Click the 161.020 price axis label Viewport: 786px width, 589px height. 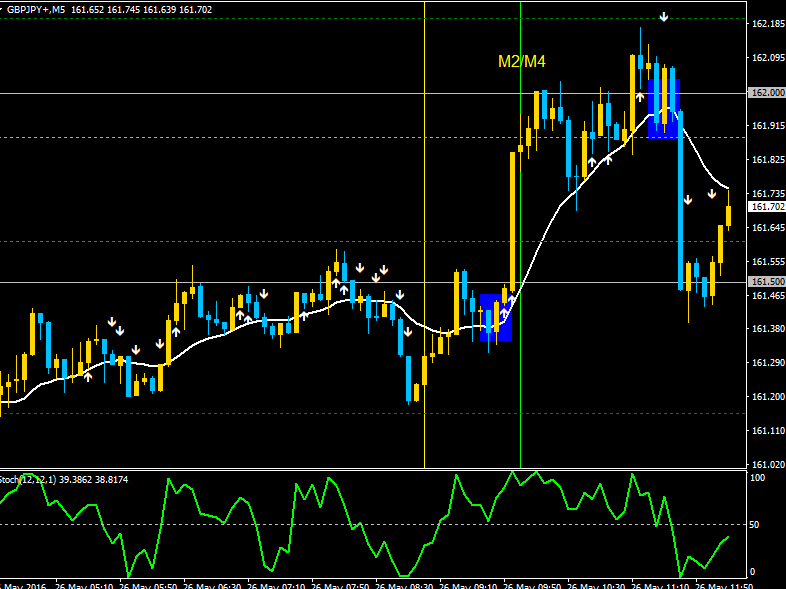pyautogui.click(x=768, y=465)
